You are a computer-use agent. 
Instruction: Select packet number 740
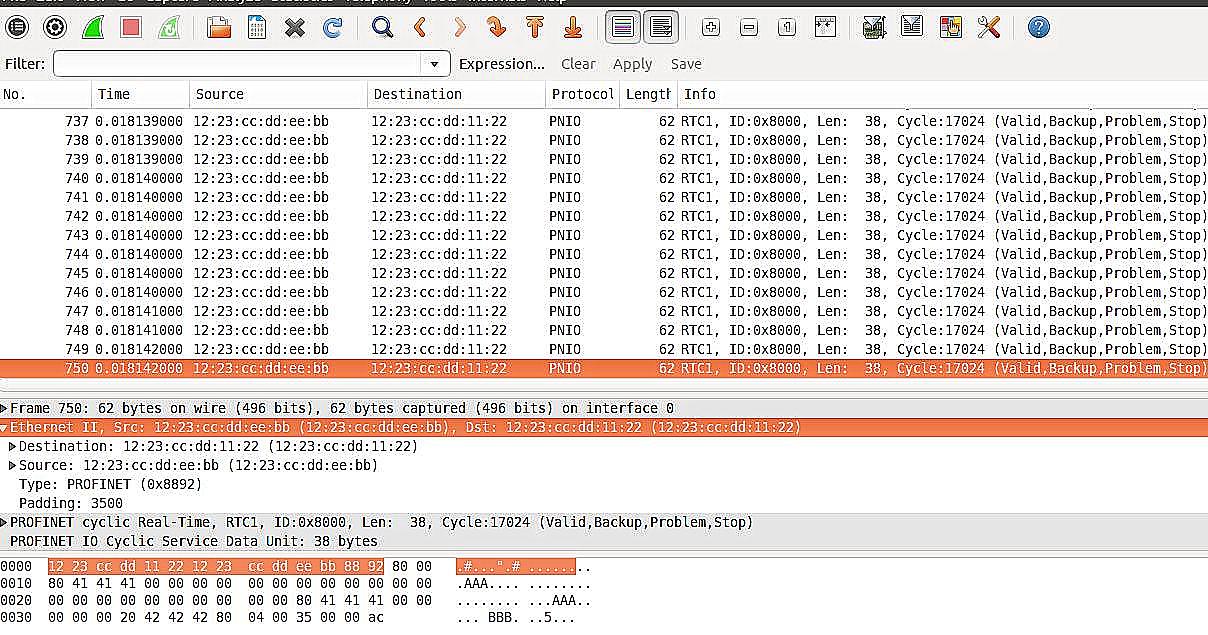coord(604,178)
